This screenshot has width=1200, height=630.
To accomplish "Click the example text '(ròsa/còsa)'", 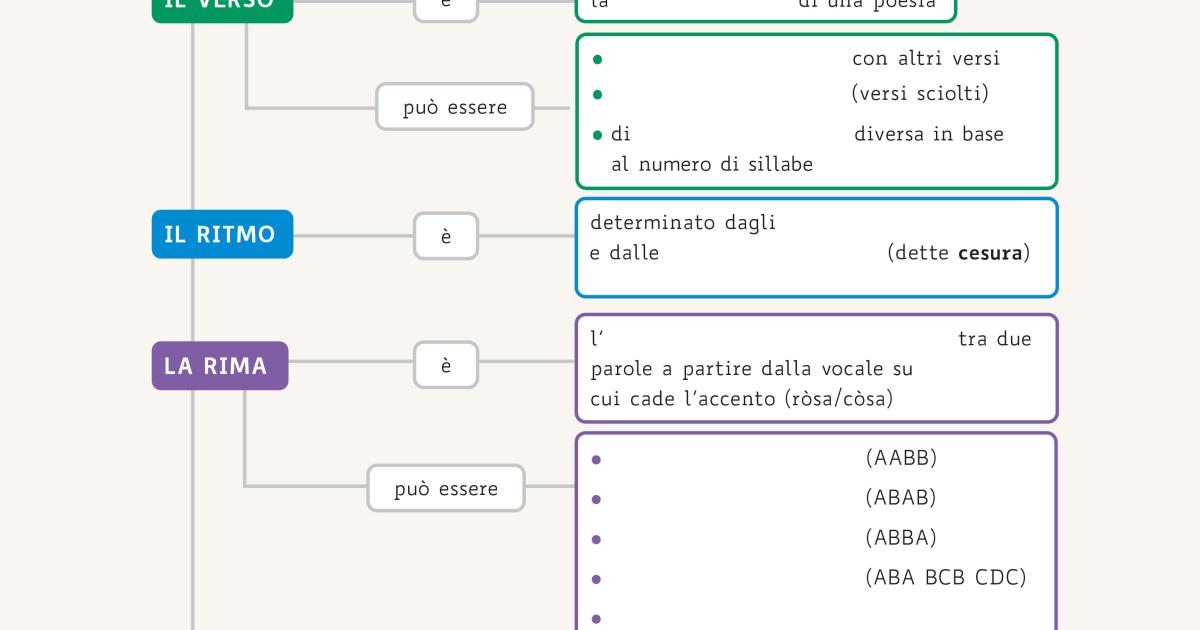I will [837, 399].
